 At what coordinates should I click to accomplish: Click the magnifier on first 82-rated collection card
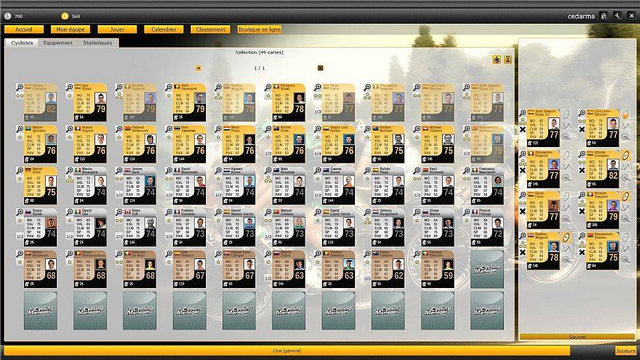pyautogui.click(x=20, y=87)
